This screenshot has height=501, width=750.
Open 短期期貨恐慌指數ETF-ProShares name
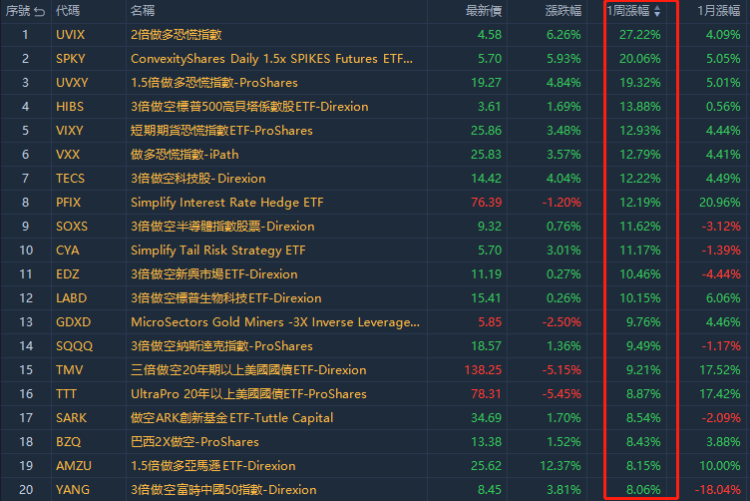click(221, 131)
